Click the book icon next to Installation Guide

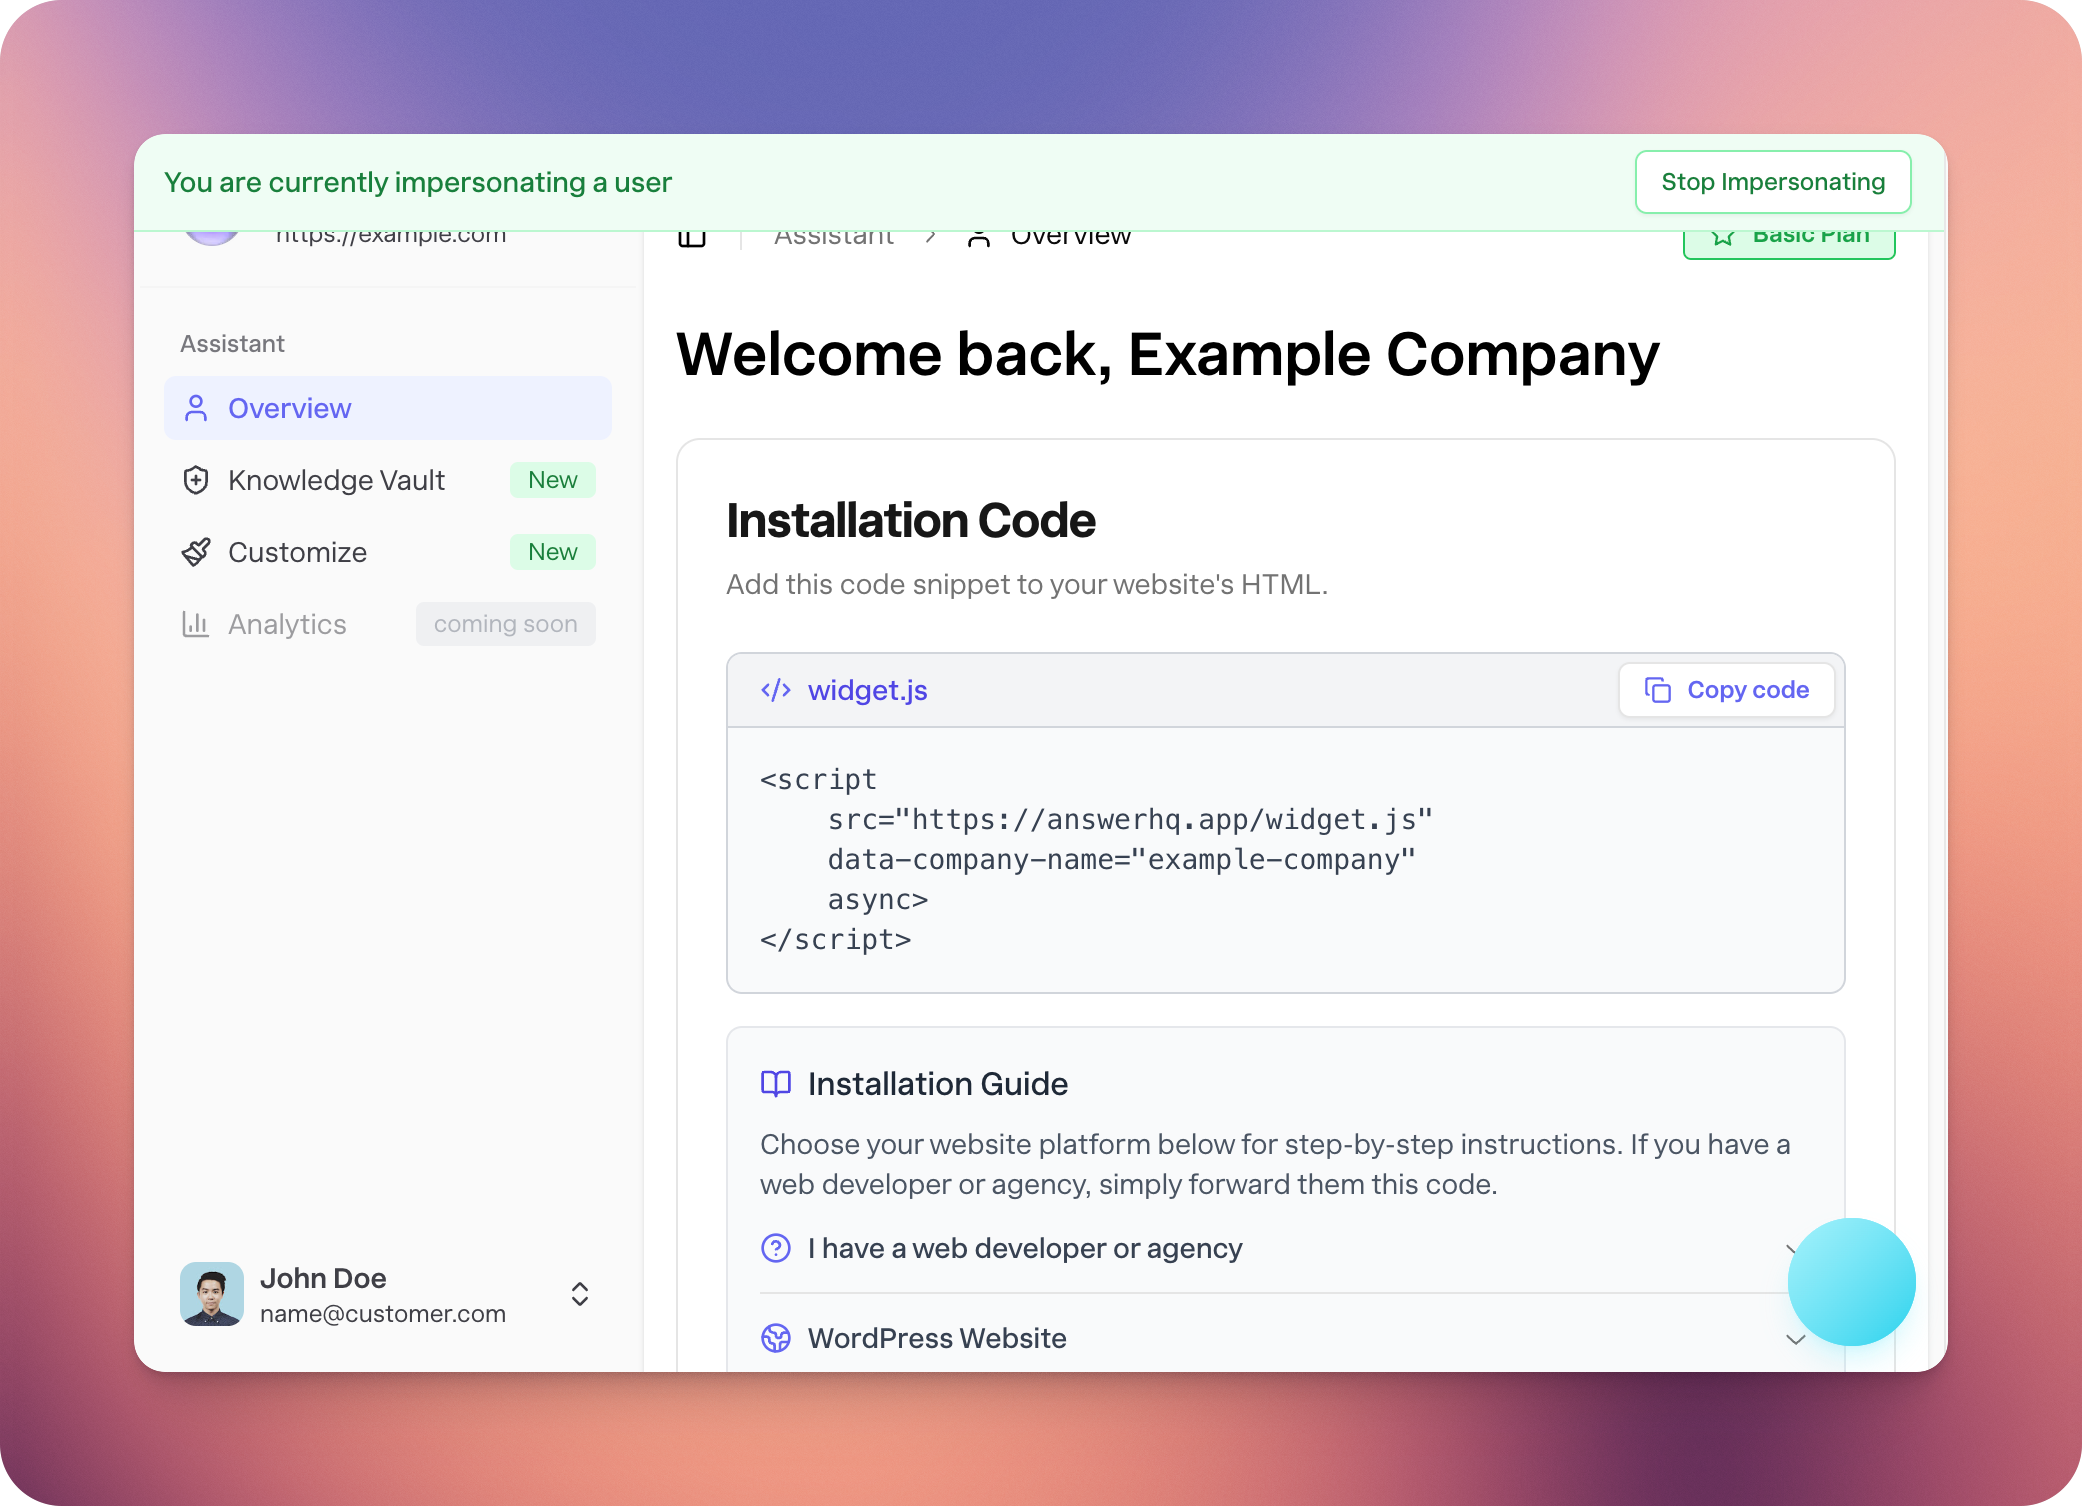click(776, 1084)
